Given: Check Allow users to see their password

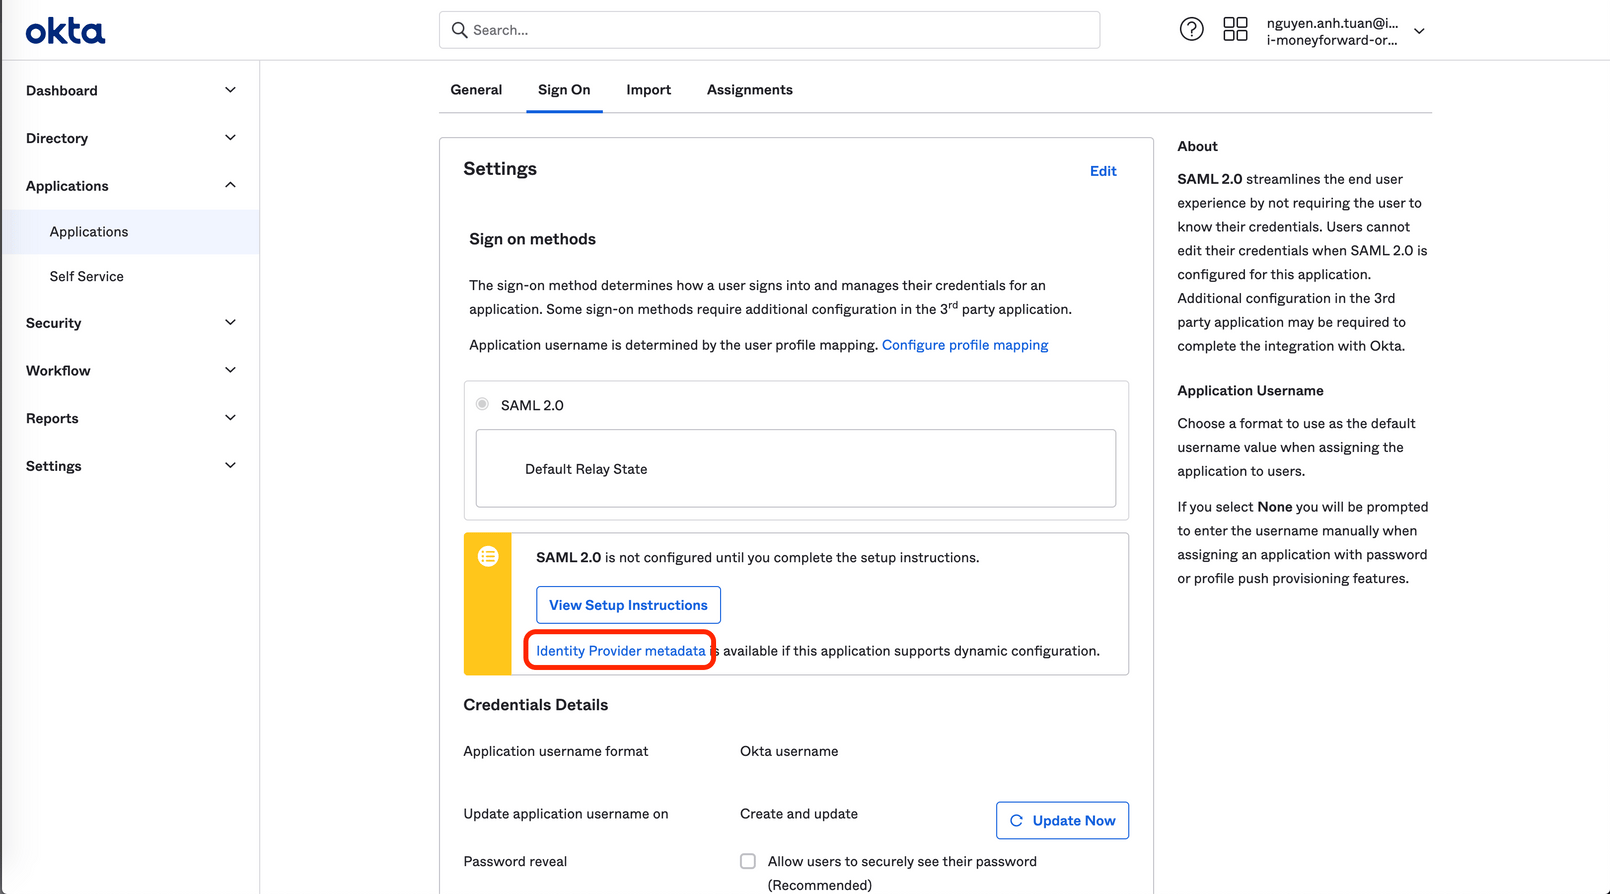Looking at the screenshot, I should [748, 861].
